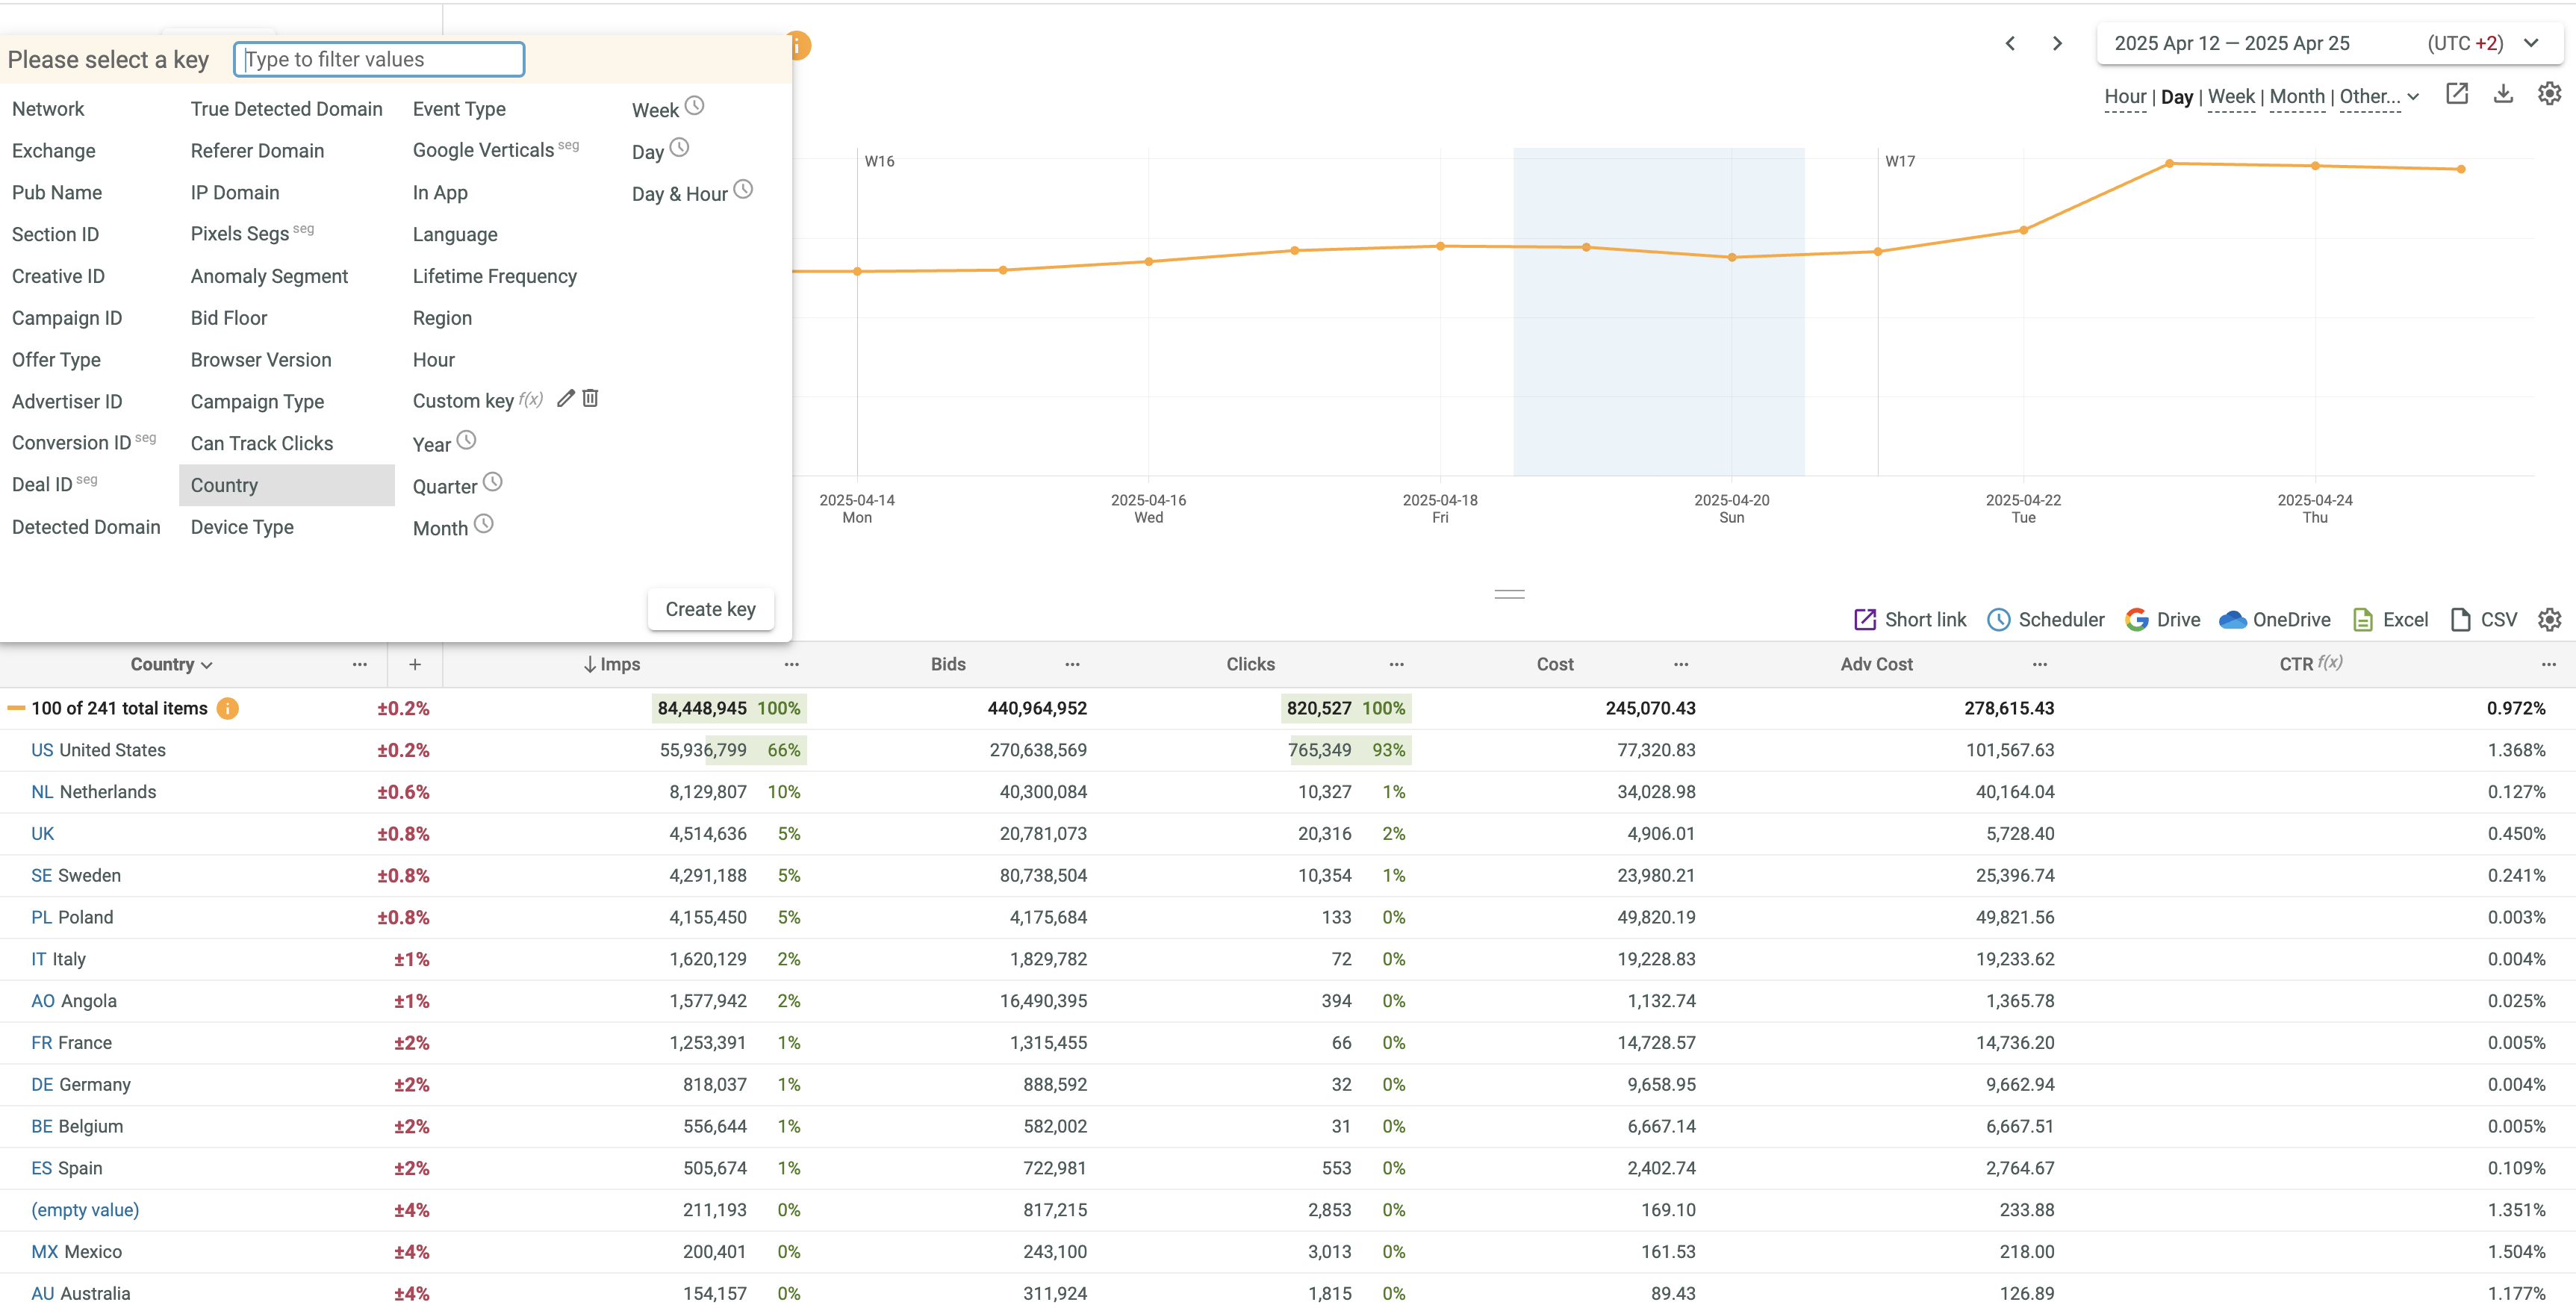Go to previous date range arrow
This screenshot has height=1314, width=2576.
tap(2010, 43)
